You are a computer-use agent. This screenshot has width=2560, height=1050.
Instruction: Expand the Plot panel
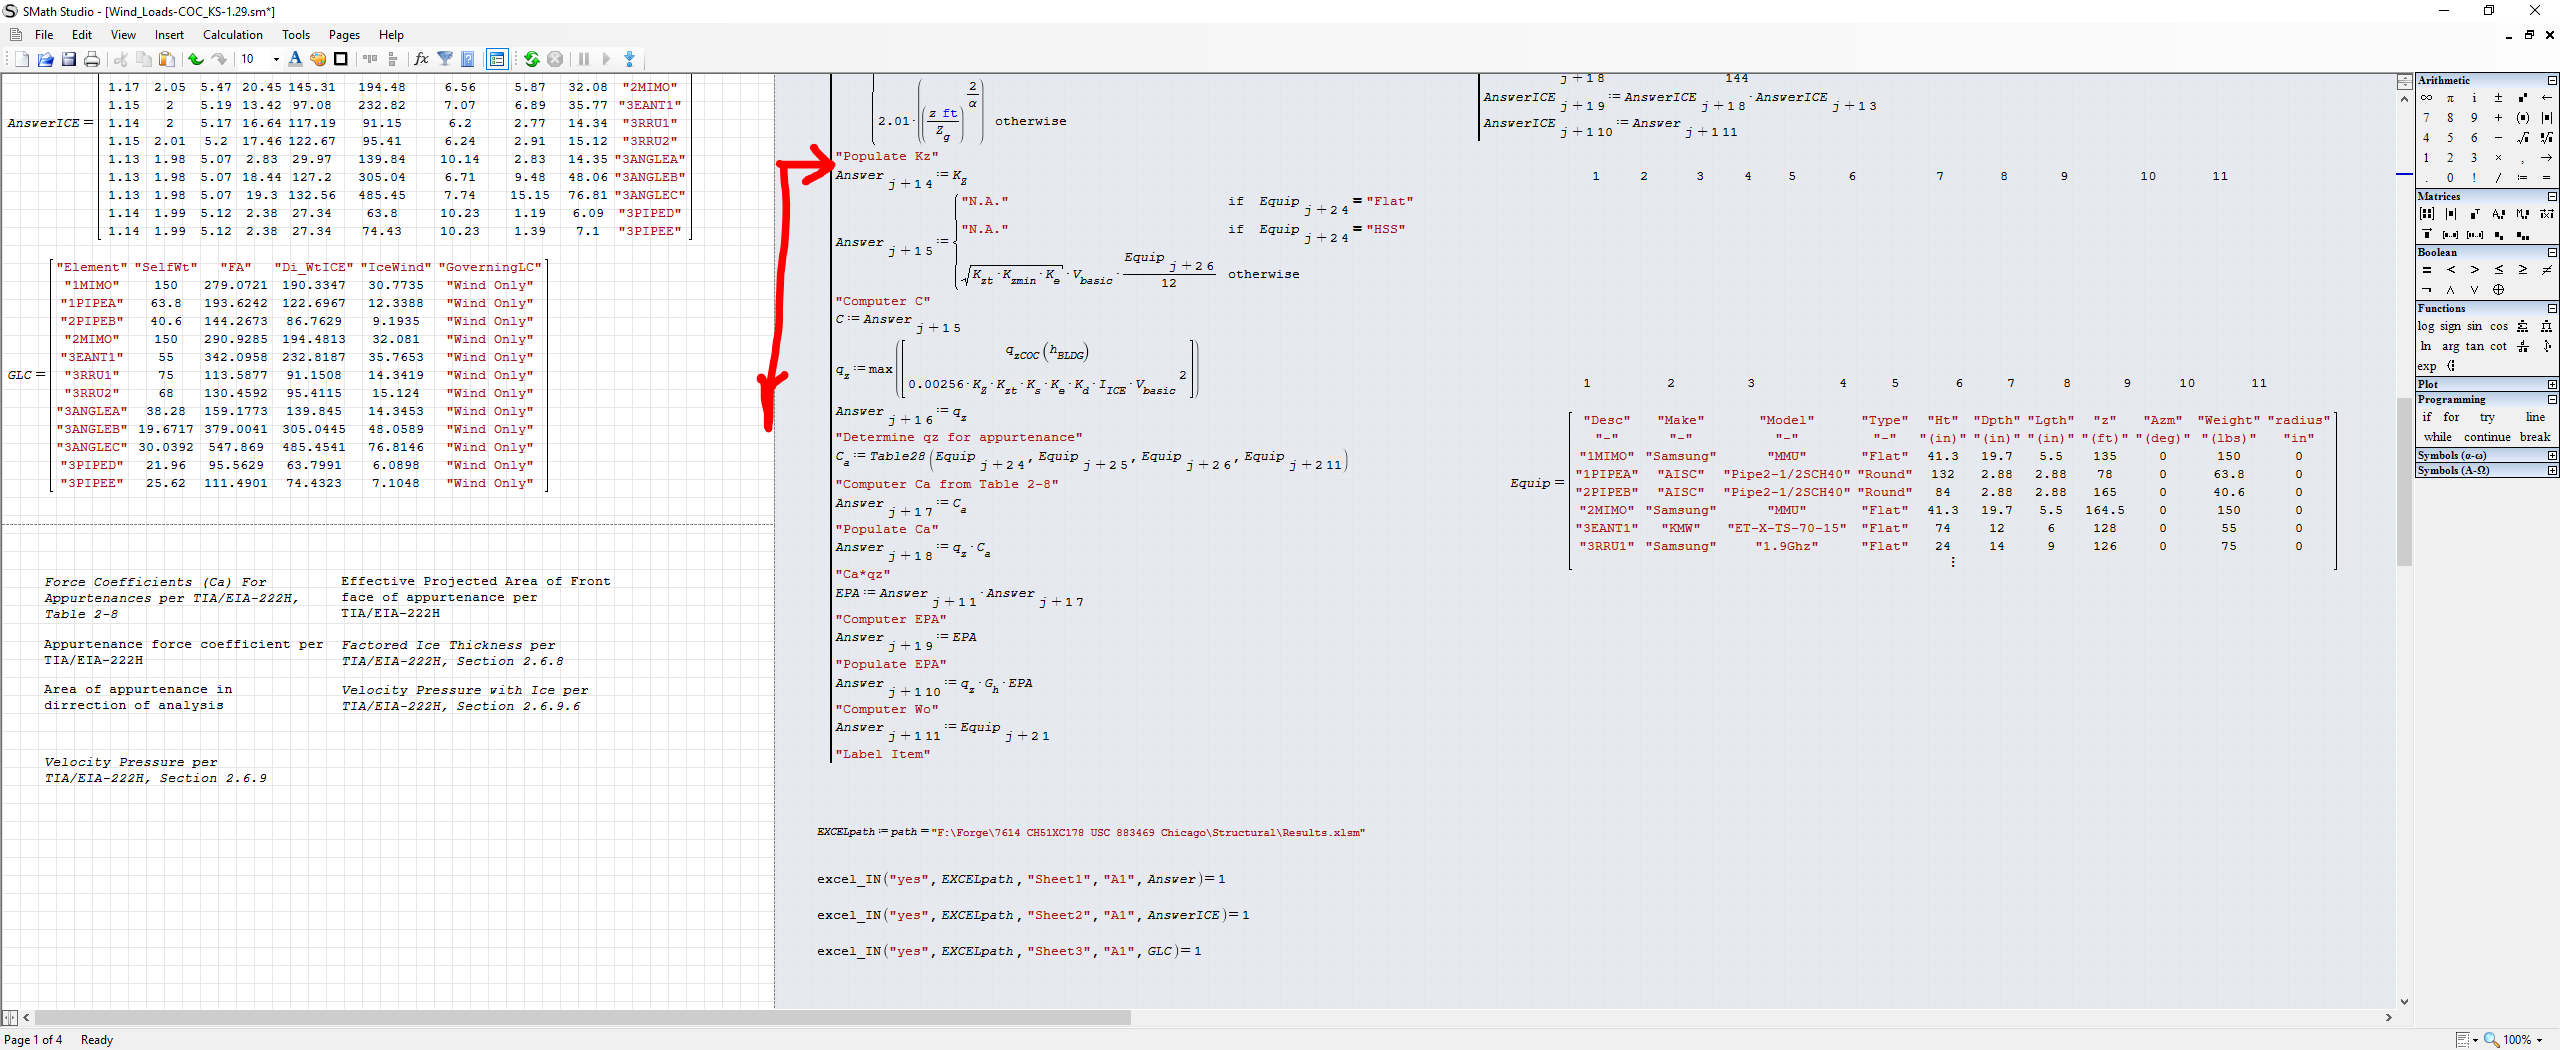click(x=2551, y=384)
